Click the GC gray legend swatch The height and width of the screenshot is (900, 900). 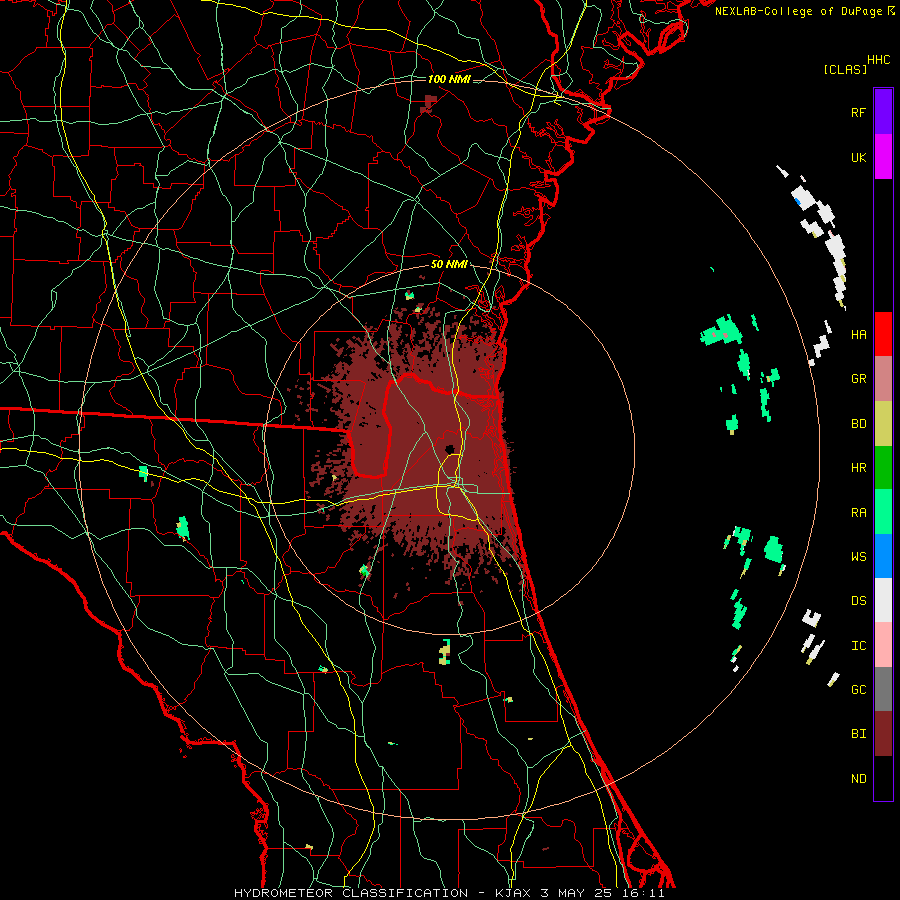tap(883, 689)
